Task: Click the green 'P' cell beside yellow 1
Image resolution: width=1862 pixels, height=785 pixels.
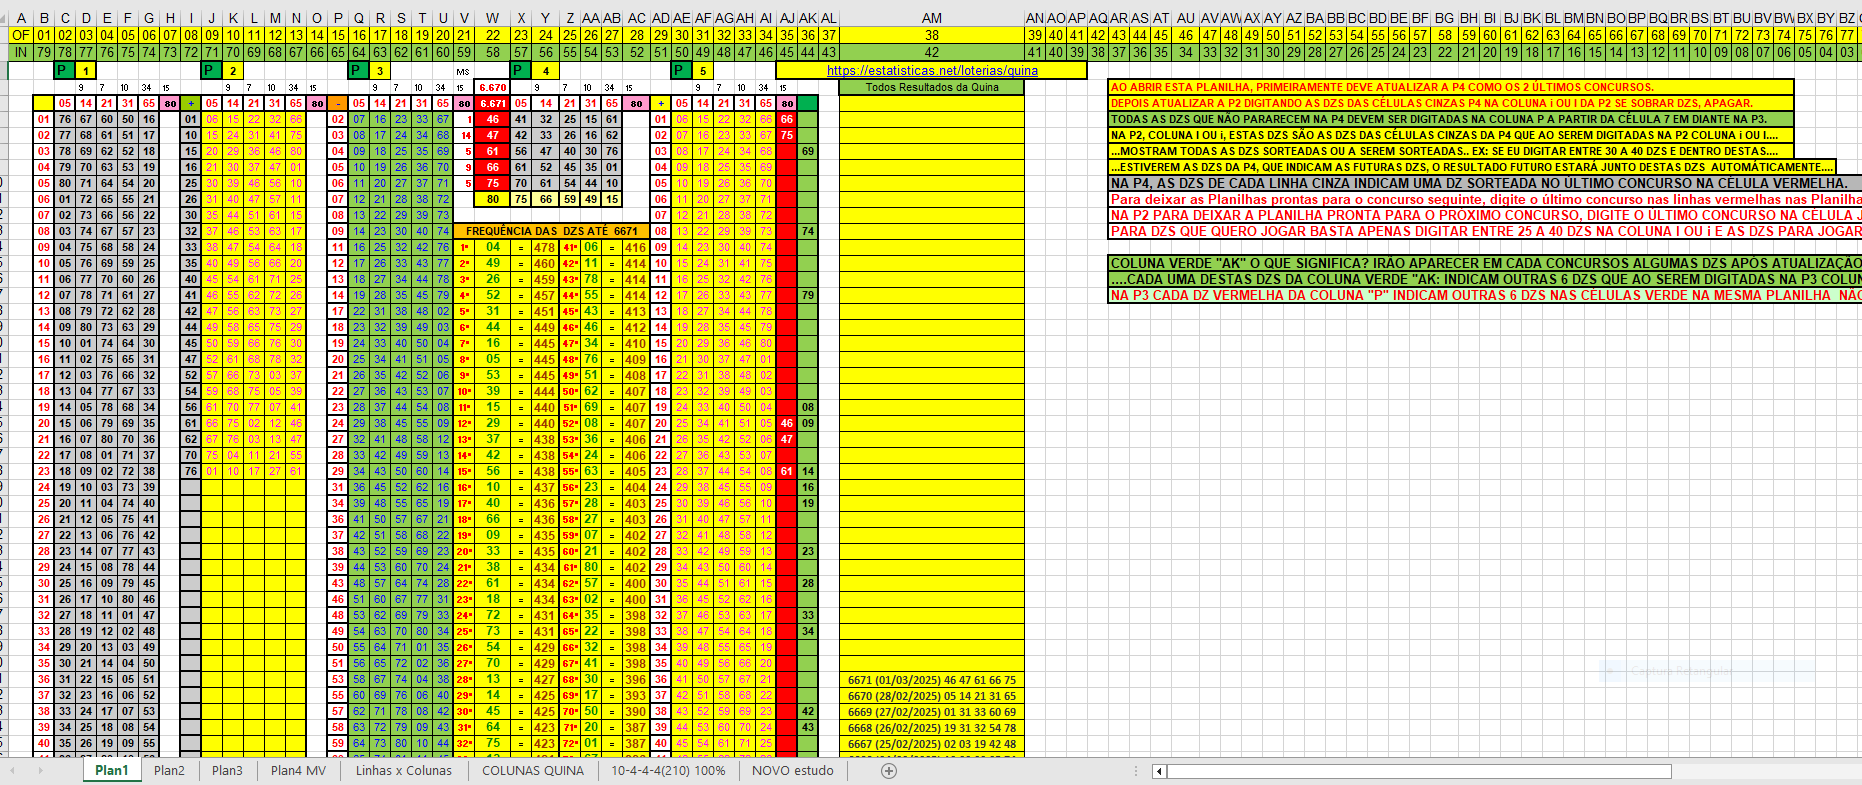Action: pos(64,70)
